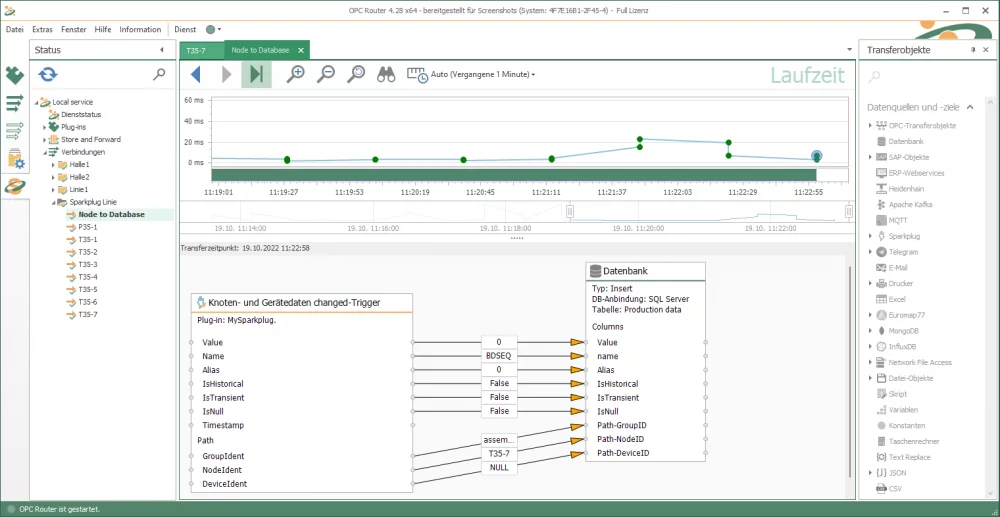Select Dienststatus in the tree

[81, 115]
